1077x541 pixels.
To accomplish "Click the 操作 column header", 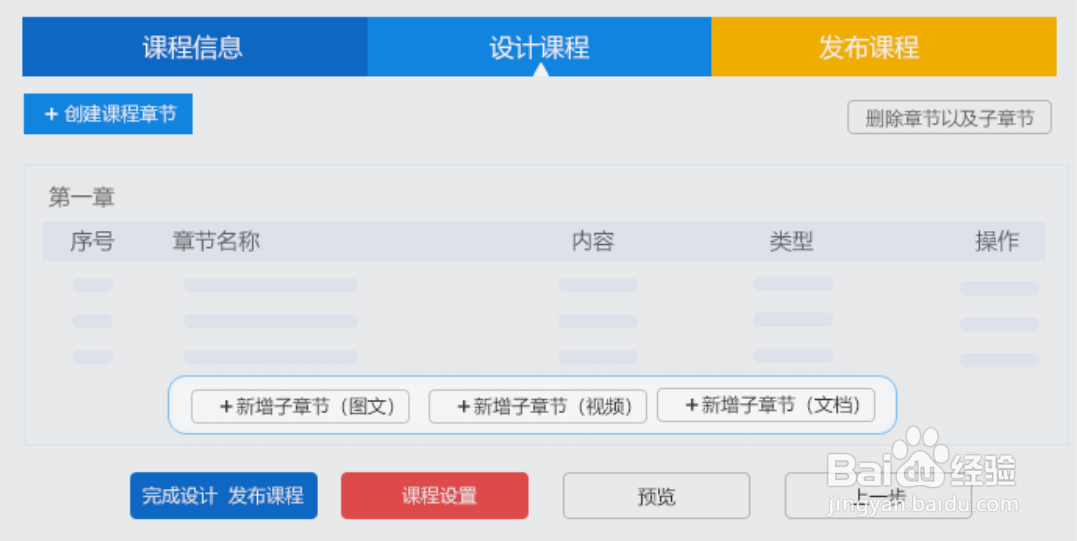I will [997, 242].
